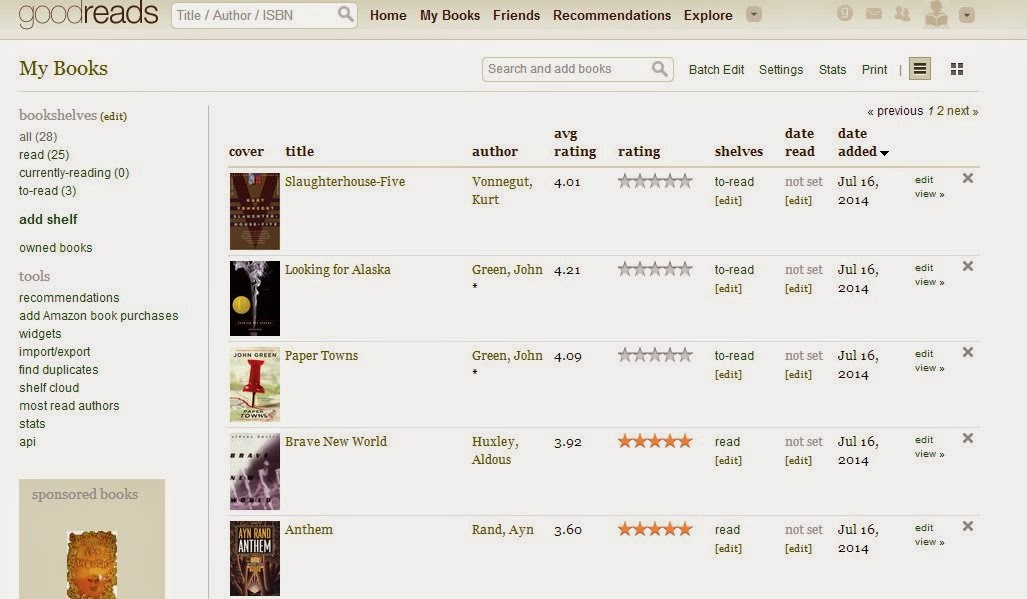
Task: Sort by title column header
Action: (299, 151)
